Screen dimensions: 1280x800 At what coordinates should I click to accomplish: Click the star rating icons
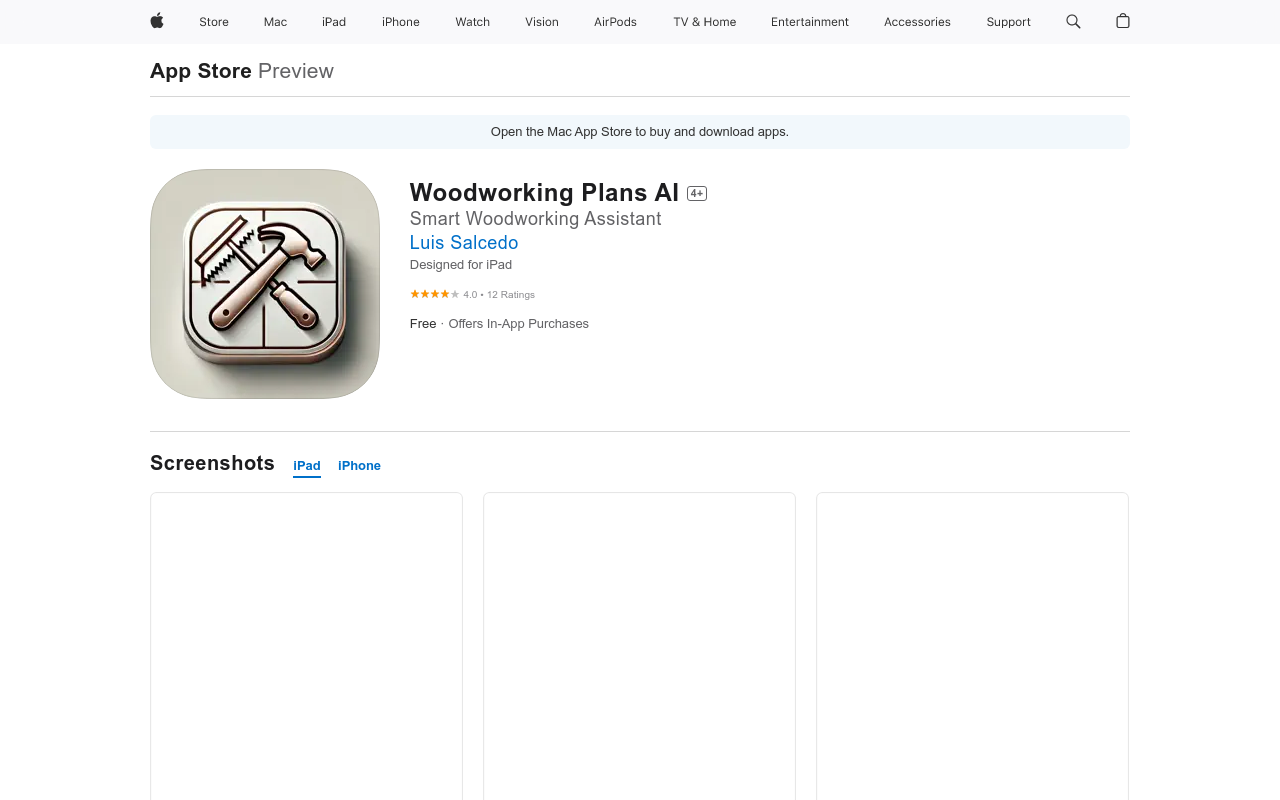[x=435, y=294]
